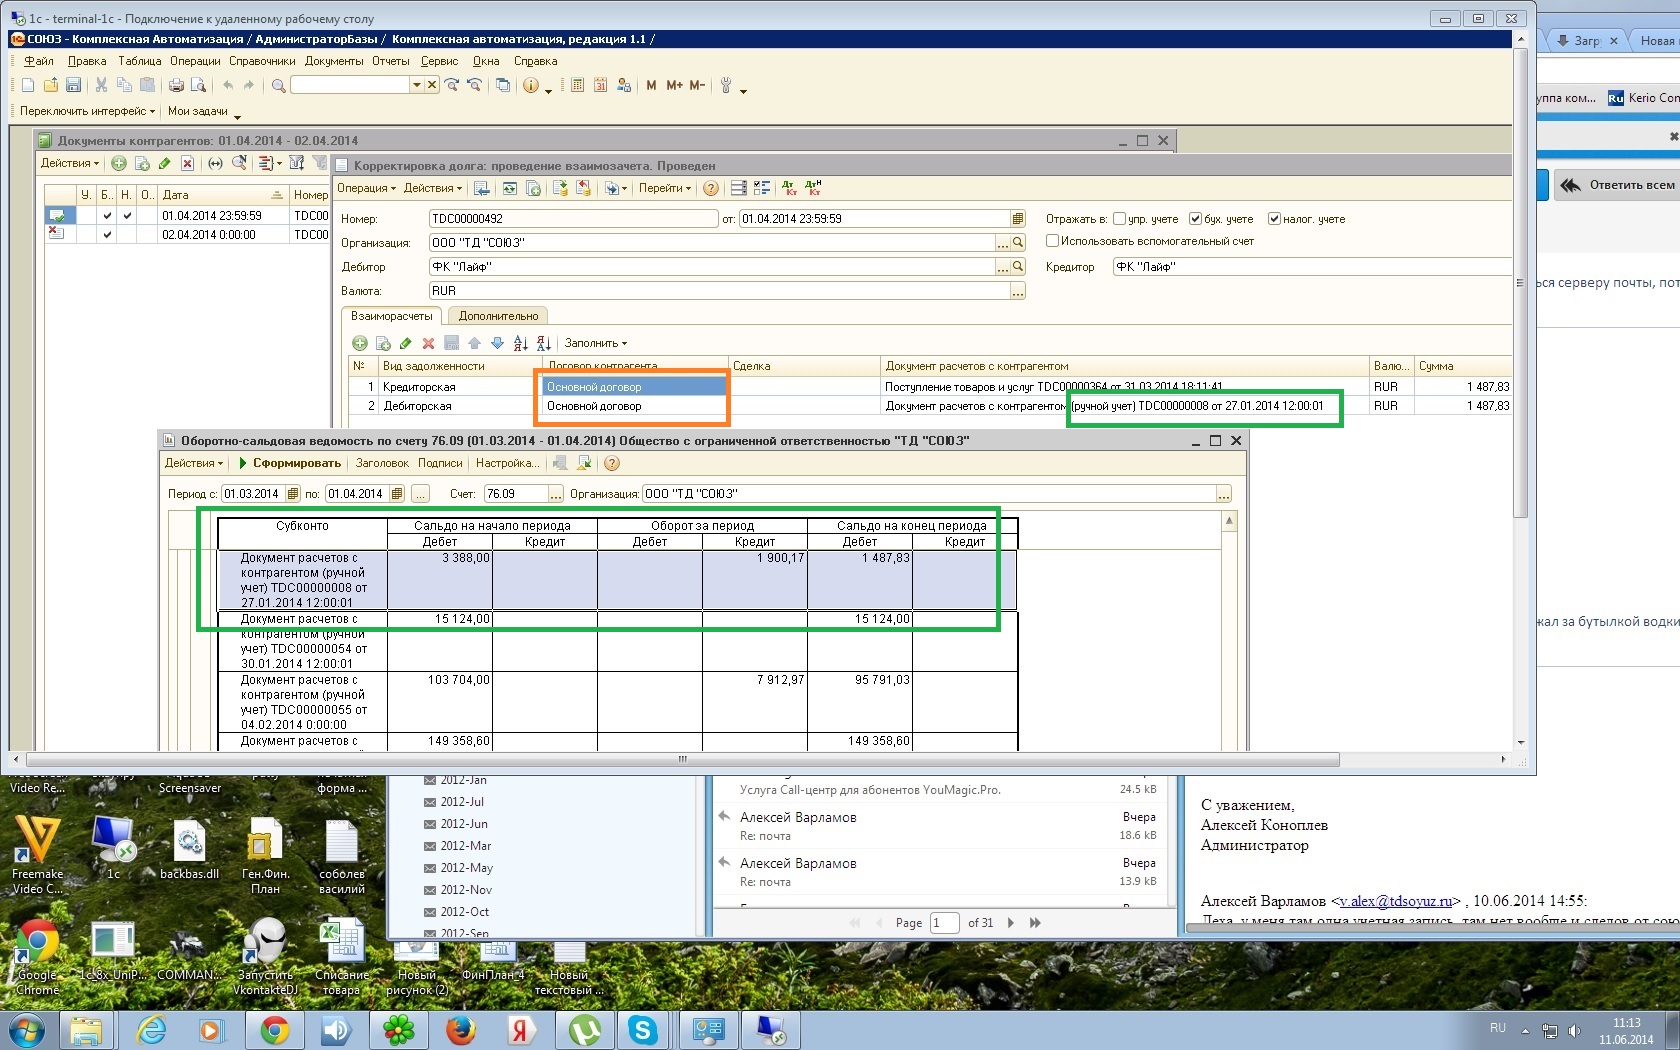Screen dimensions: 1680x1050
Task: Toggle Использовать вспомогательный счет checkbox
Action: pos(1052,241)
